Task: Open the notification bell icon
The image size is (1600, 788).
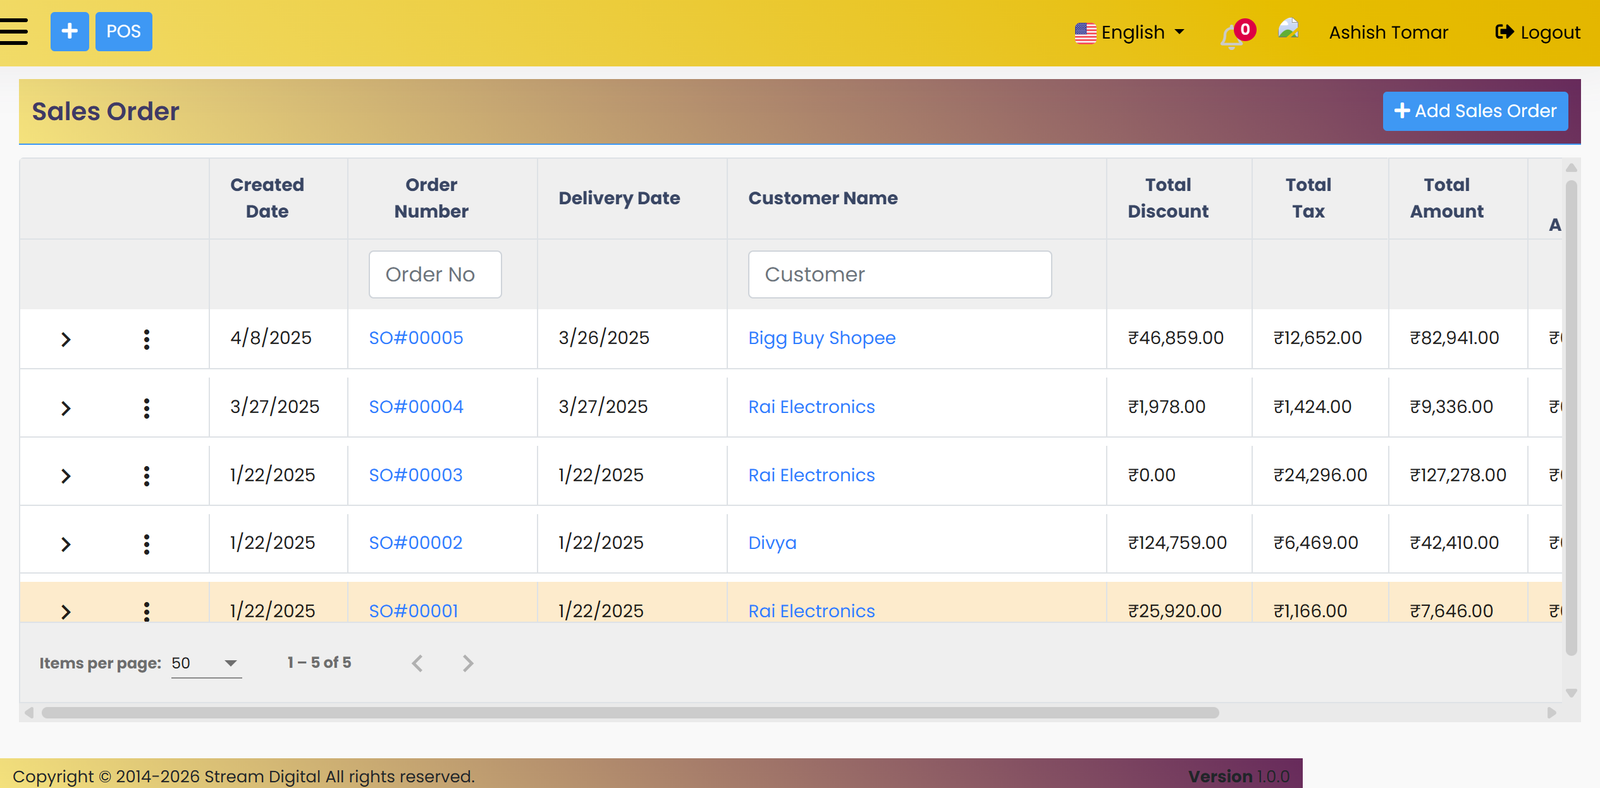Action: [x=1233, y=36]
